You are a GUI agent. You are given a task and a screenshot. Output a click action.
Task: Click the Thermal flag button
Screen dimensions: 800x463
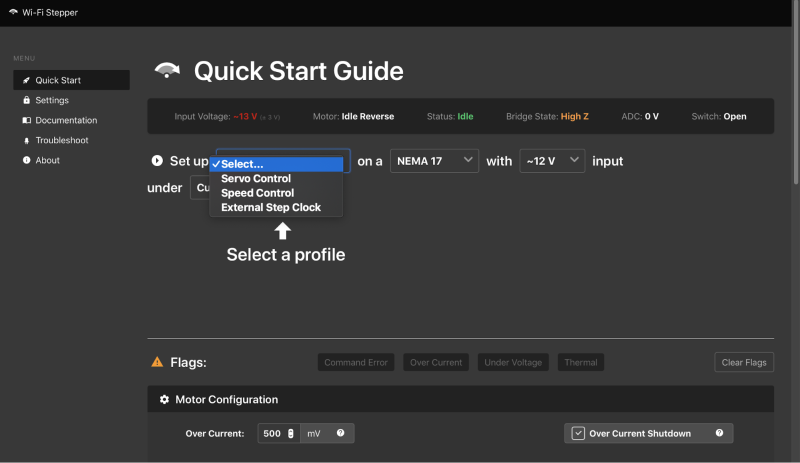[x=580, y=362]
